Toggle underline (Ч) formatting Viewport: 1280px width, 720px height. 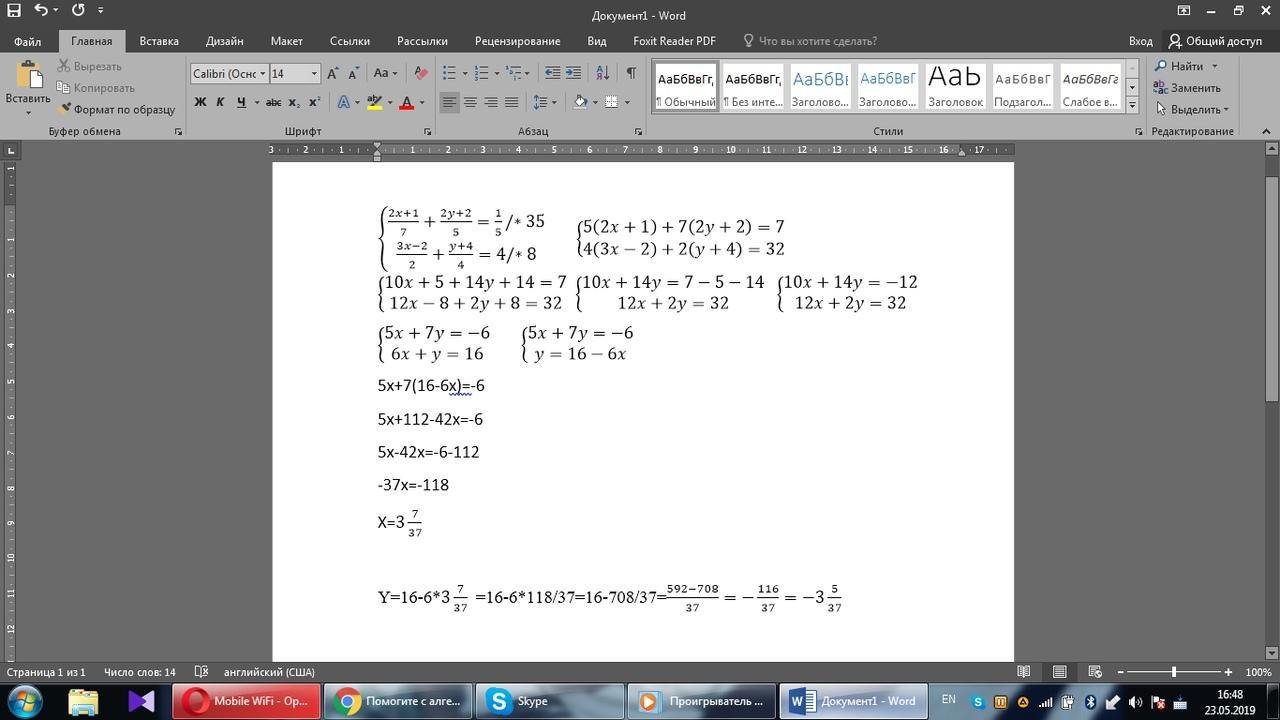coord(241,102)
